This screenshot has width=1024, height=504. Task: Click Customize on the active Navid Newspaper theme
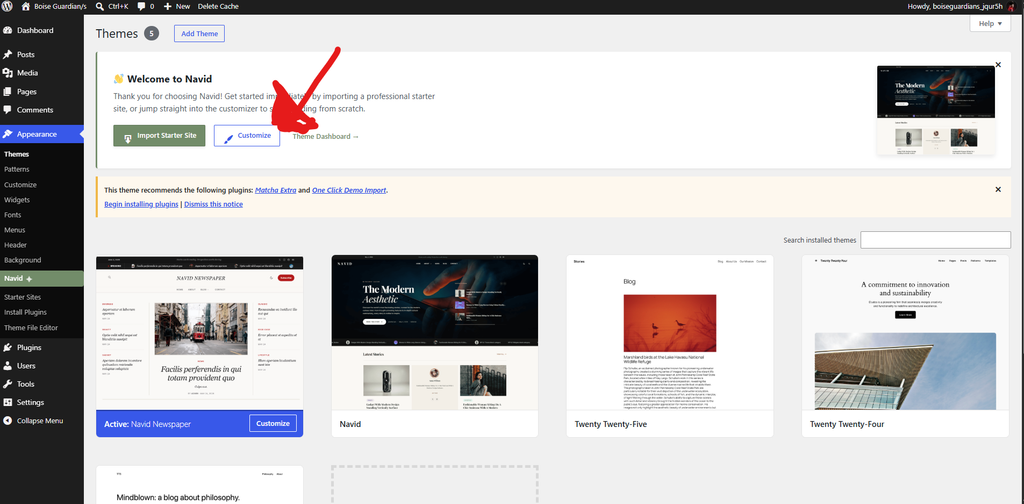click(x=272, y=424)
